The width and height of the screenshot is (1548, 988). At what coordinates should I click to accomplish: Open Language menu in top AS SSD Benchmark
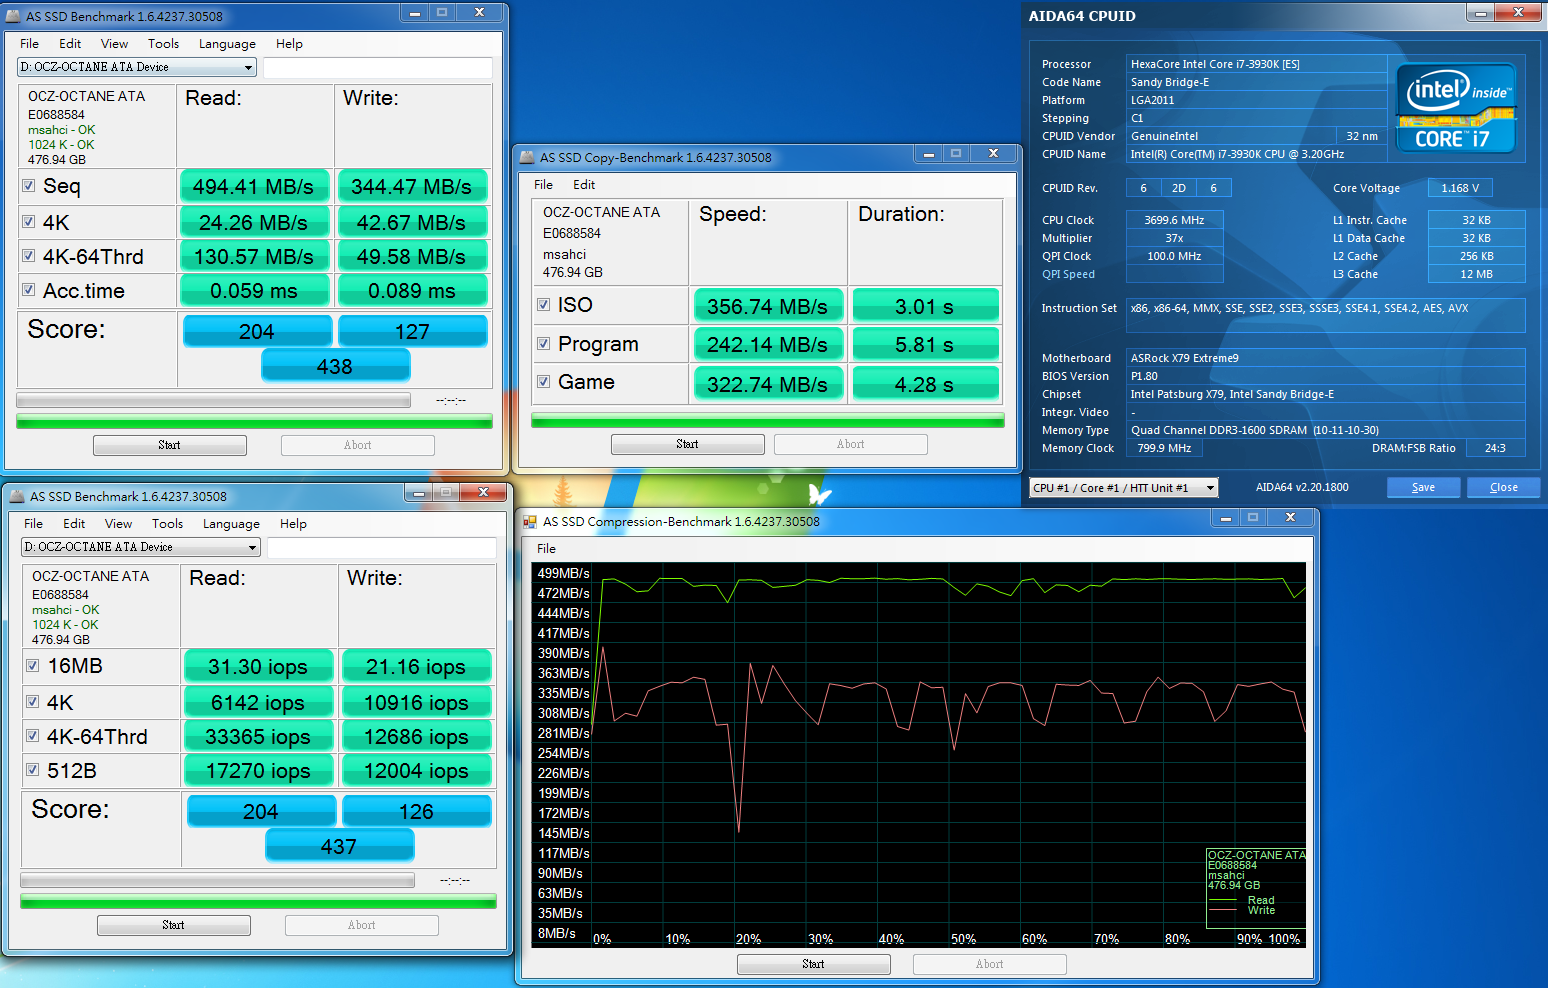(227, 43)
